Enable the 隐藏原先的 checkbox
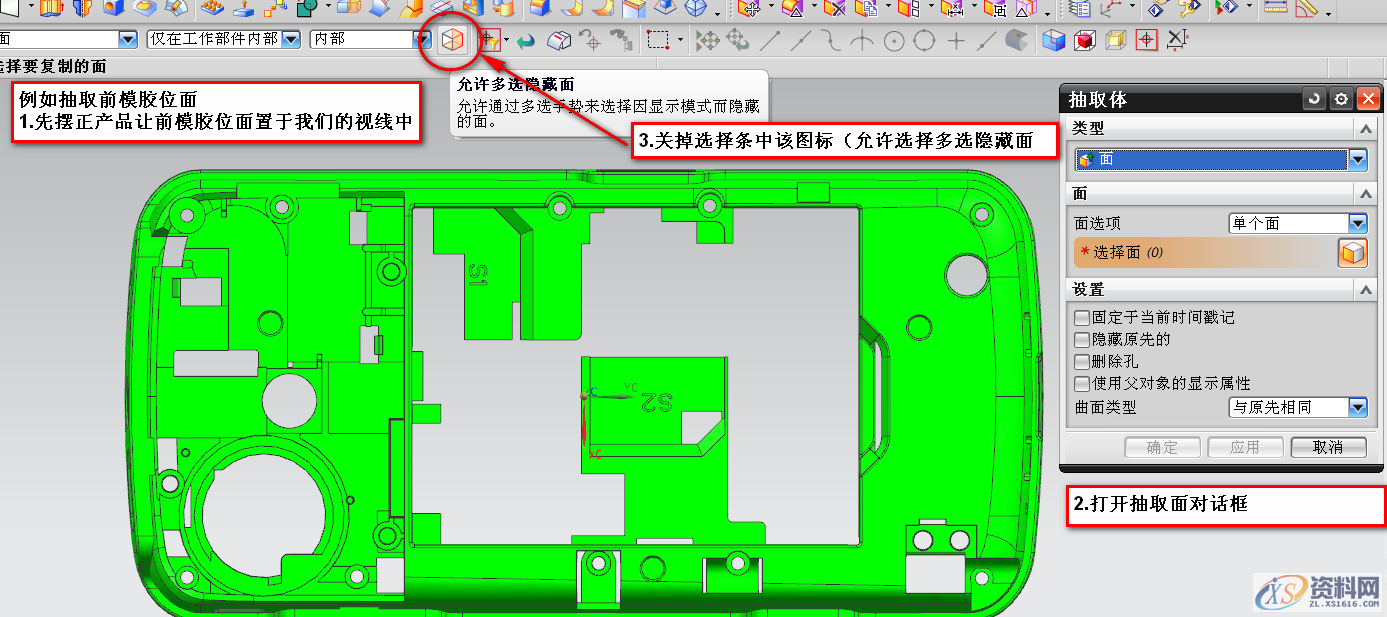Image resolution: width=1387 pixels, height=617 pixels. [x=1080, y=339]
